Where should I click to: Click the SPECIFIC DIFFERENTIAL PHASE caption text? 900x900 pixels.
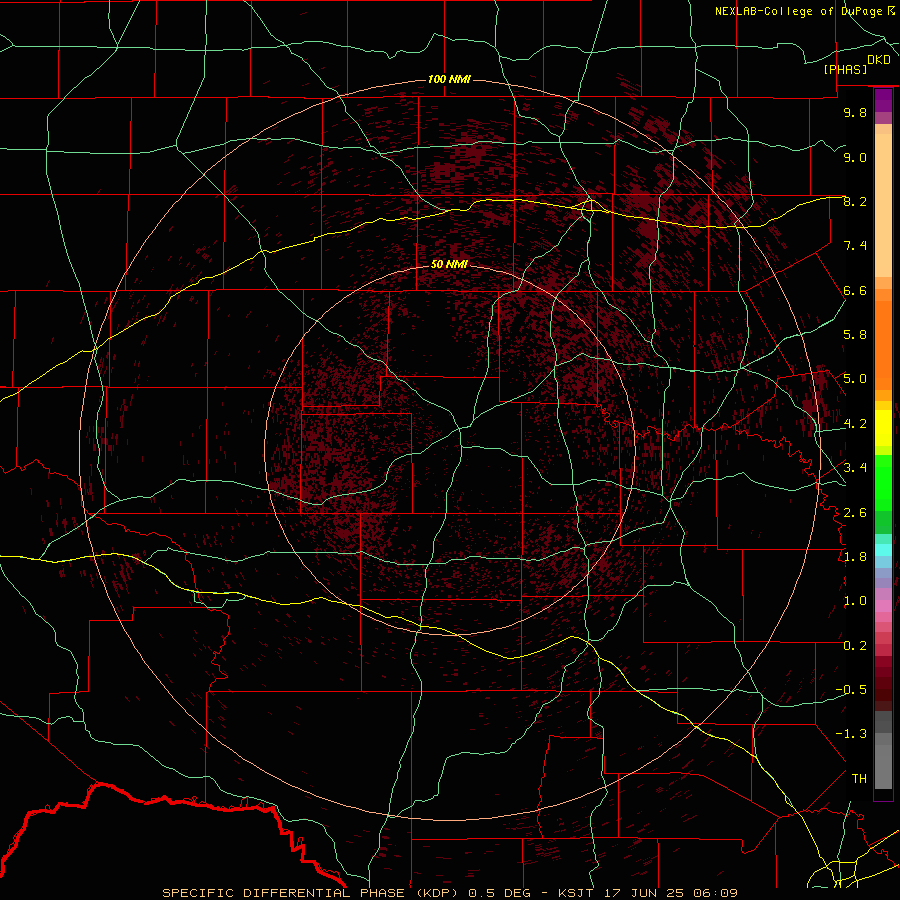[283, 893]
